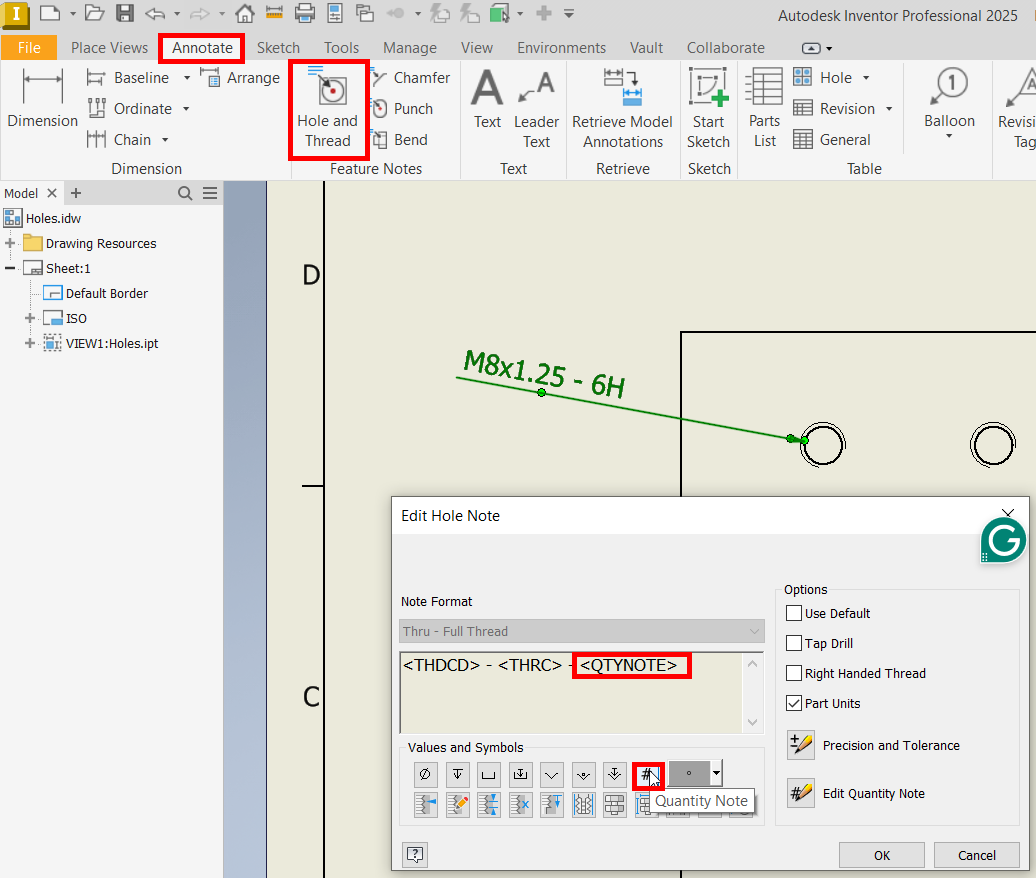Viewport: 1036px width, 878px height.
Task: Click the Chamfer note tool
Action: (x=411, y=77)
